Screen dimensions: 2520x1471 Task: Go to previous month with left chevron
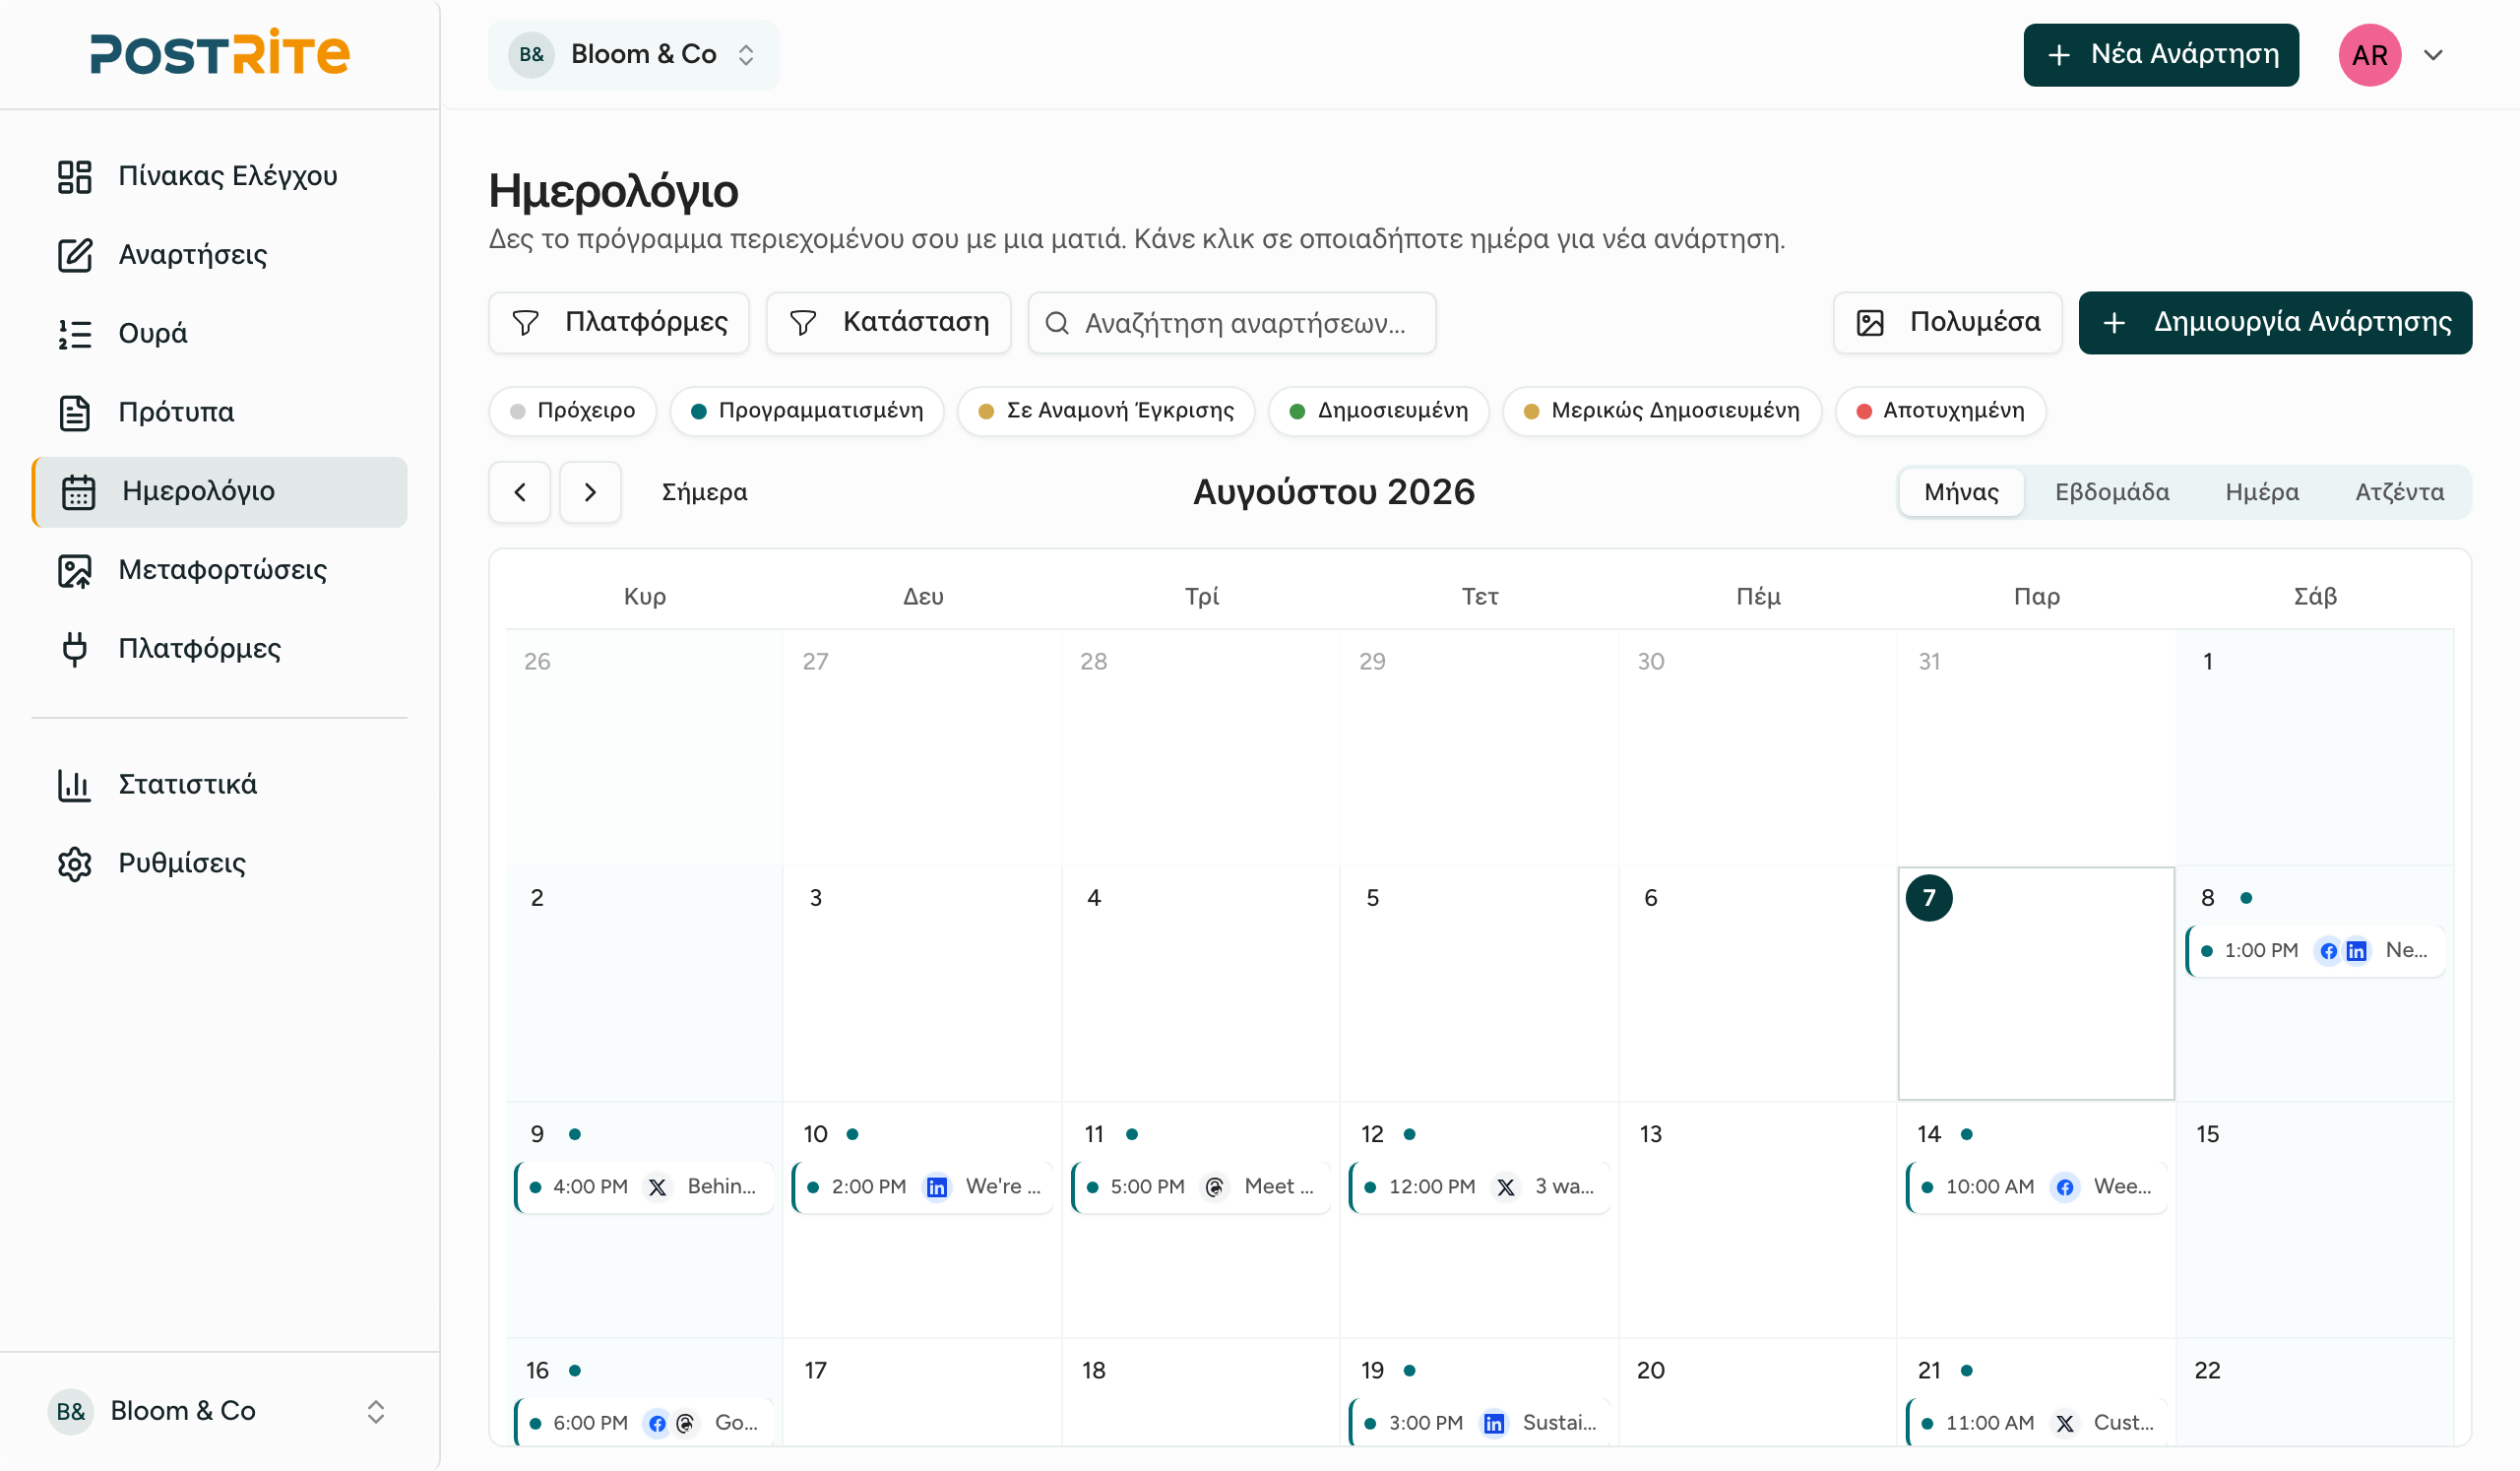click(x=520, y=492)
